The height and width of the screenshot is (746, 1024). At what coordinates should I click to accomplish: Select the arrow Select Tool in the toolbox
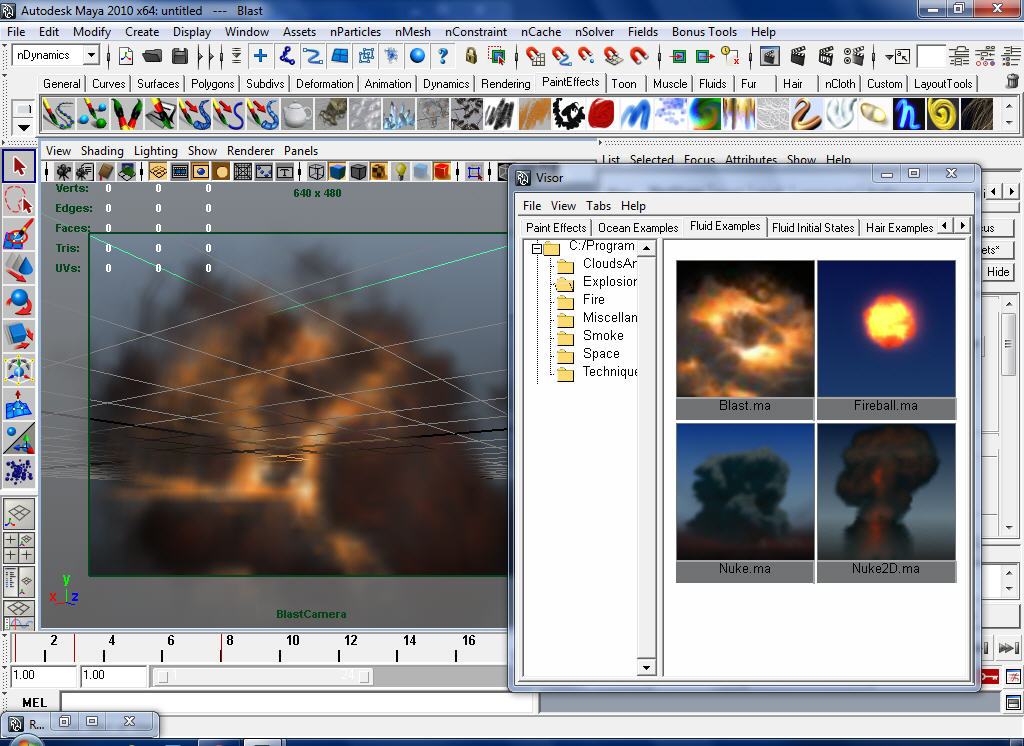(x=19, y=167)
